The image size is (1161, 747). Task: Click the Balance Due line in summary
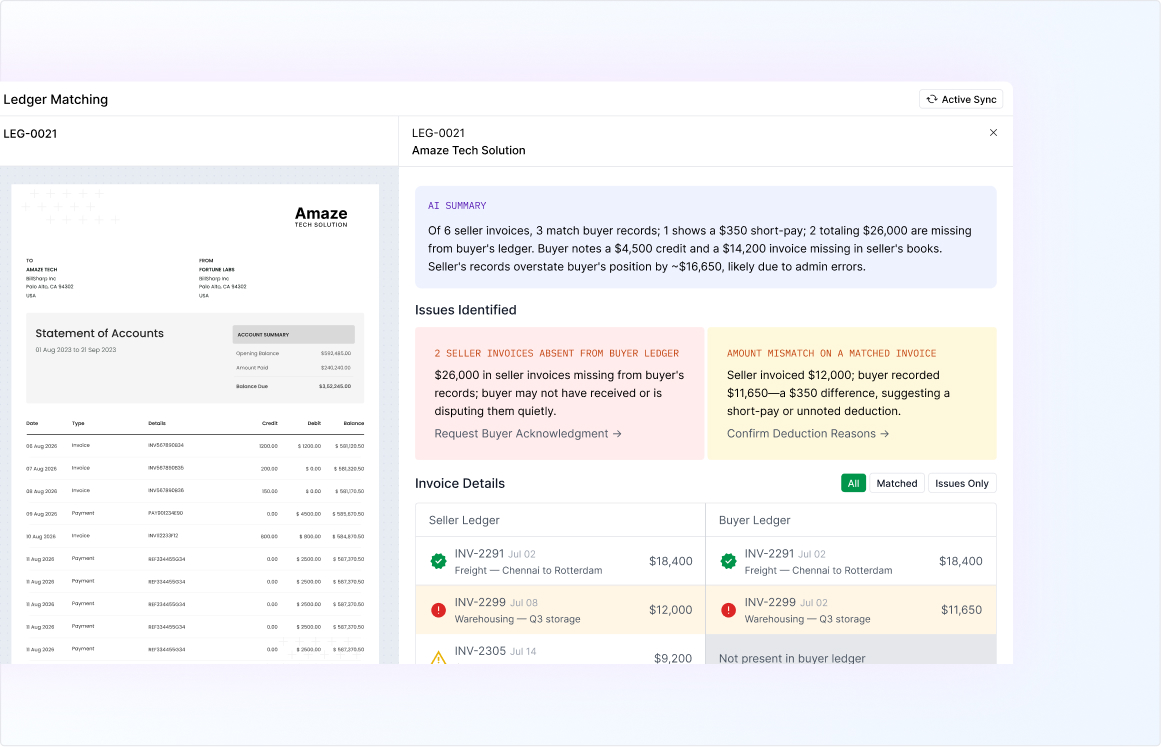pyautogui.click(x=293, y=386)
